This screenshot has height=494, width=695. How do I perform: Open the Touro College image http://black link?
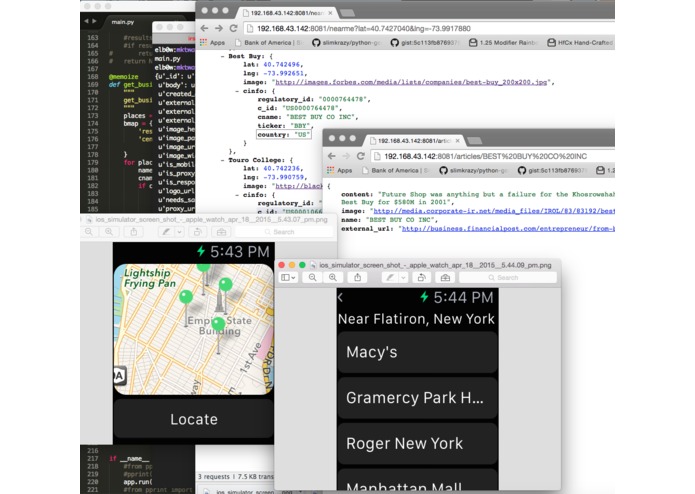pos(299,186)
